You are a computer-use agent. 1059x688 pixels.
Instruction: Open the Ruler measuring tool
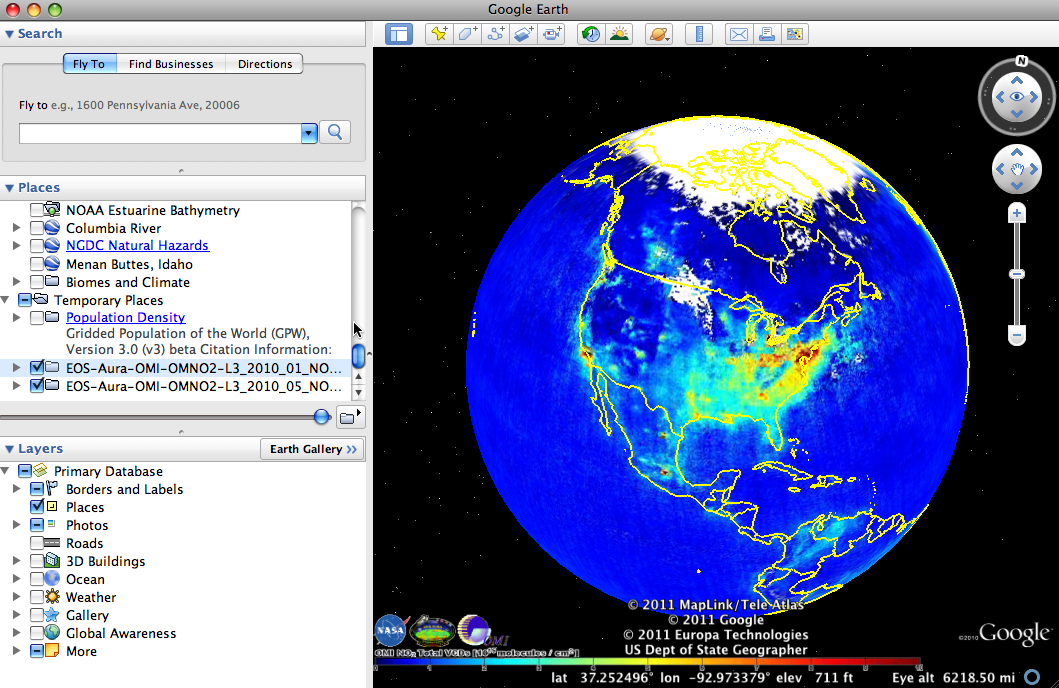click(x=699, y=34)
